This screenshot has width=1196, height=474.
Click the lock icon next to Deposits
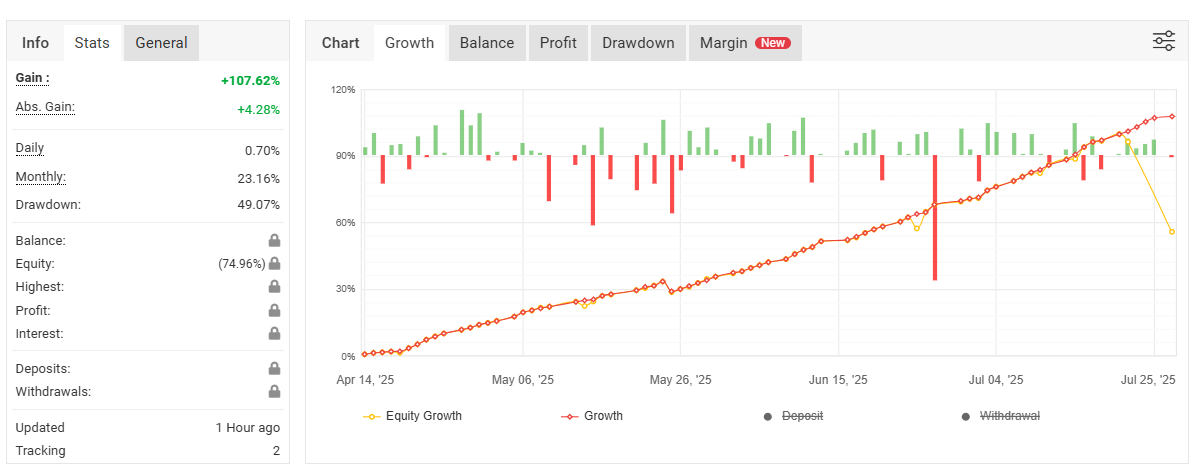(274, 368)
